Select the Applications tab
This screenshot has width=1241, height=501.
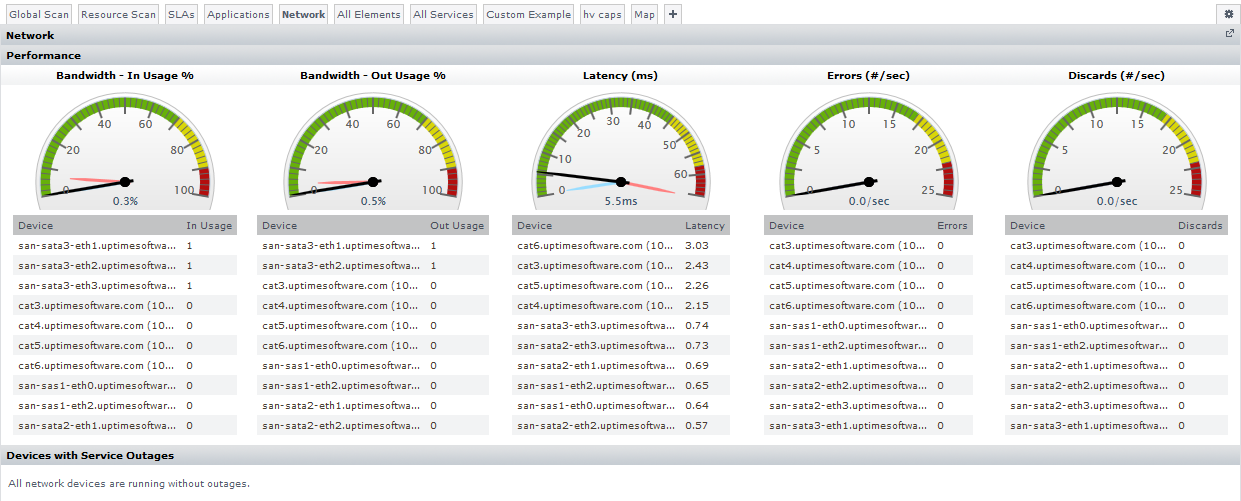coord(239,15)
